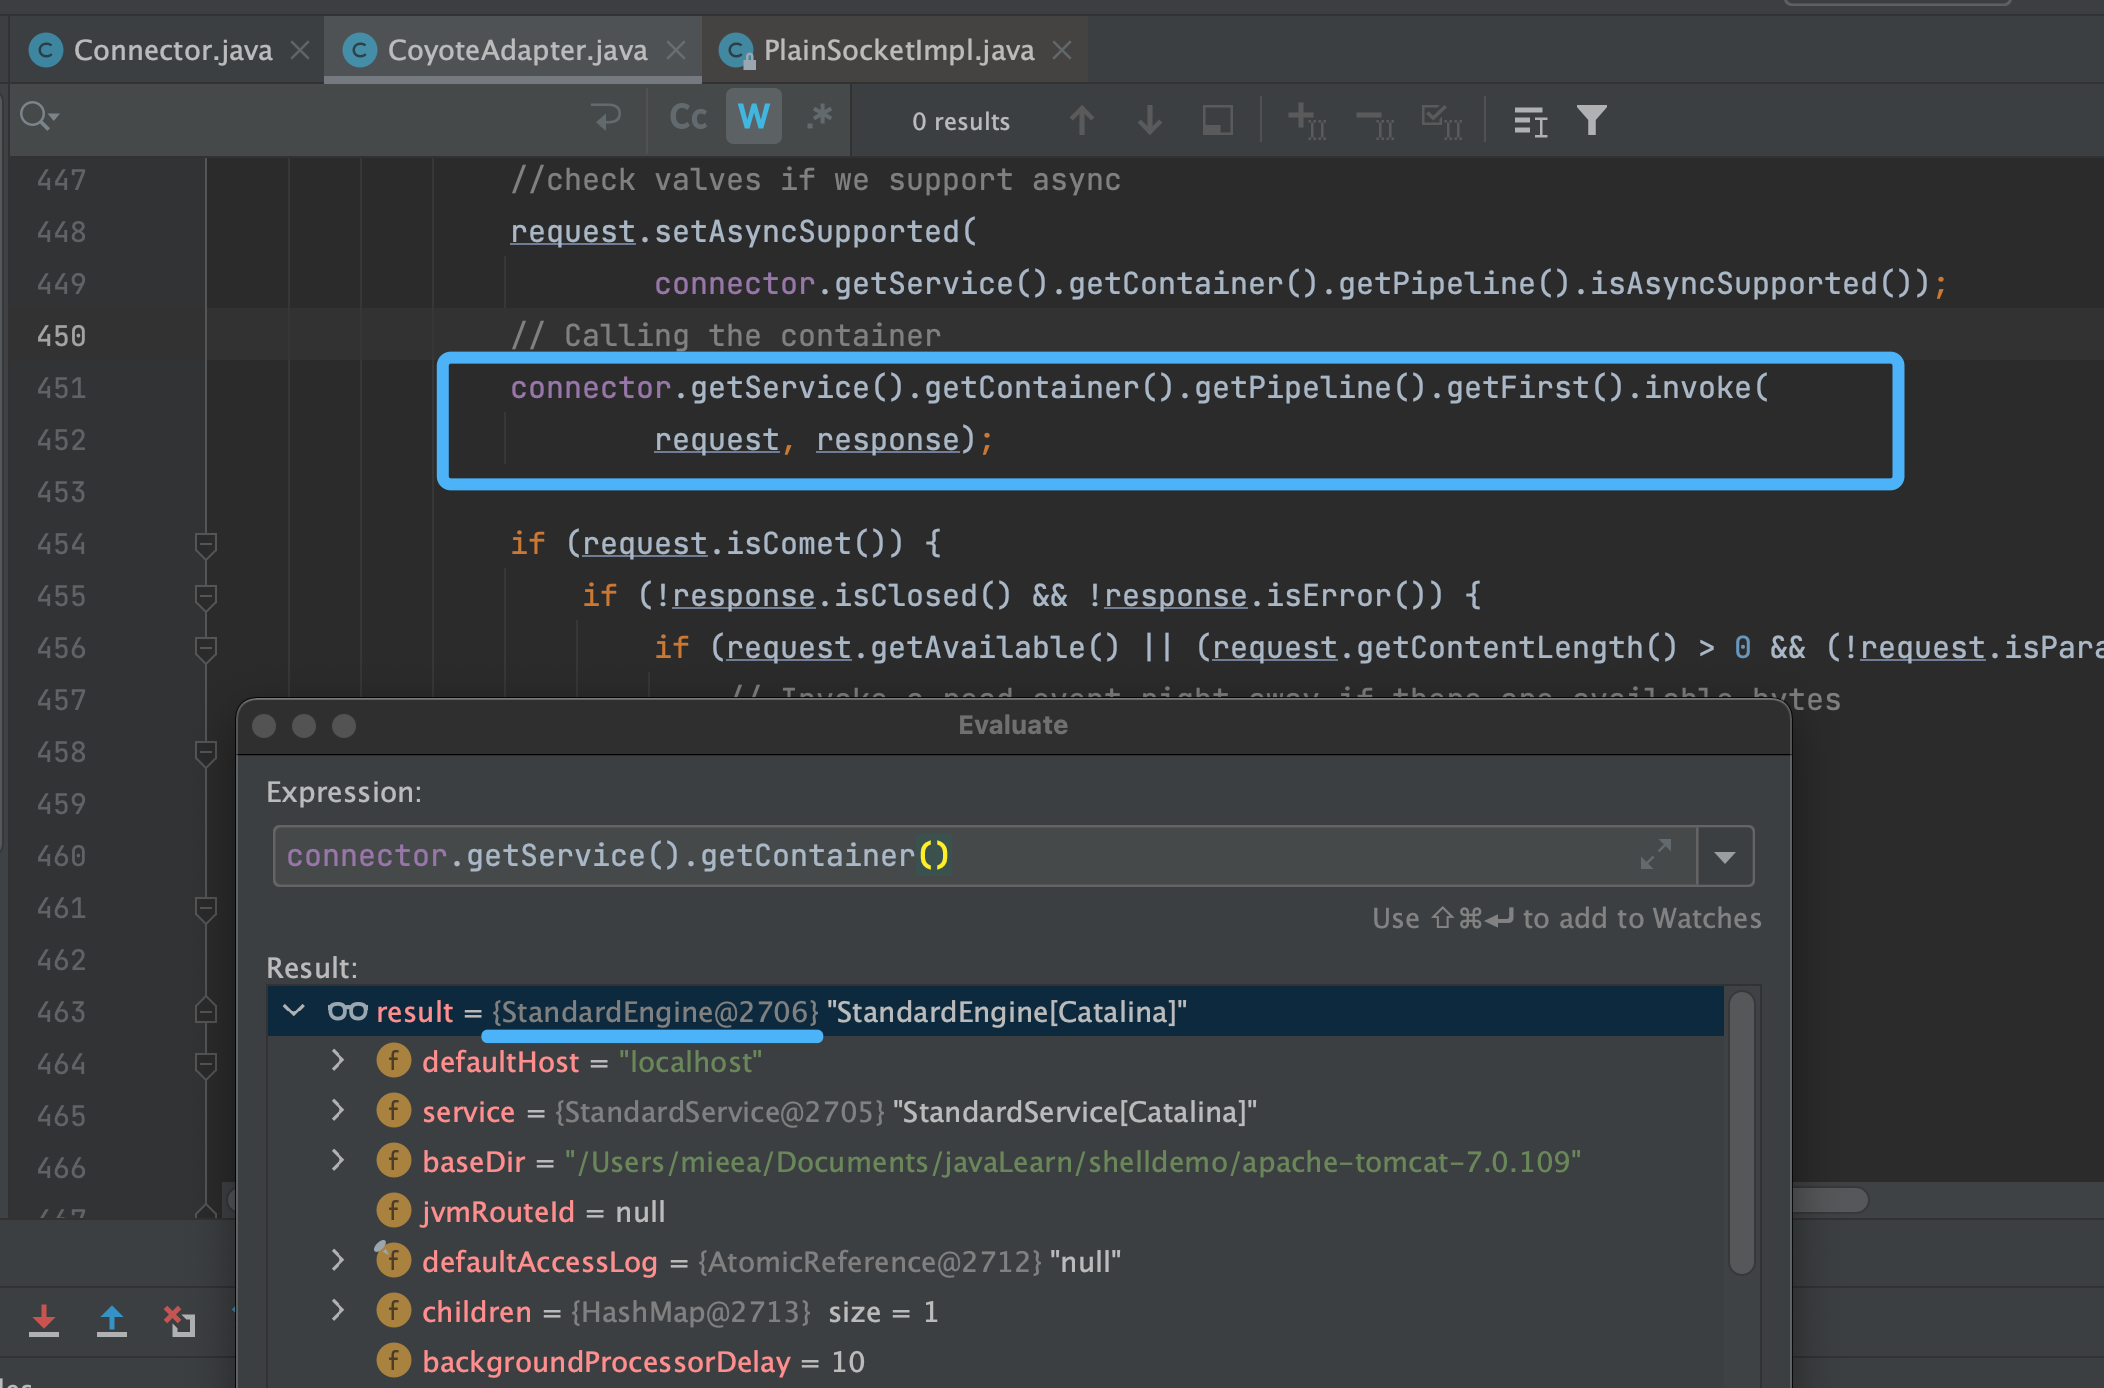Expand the baseDir field
The image size is (2104, 1388).
point(338,1160)
